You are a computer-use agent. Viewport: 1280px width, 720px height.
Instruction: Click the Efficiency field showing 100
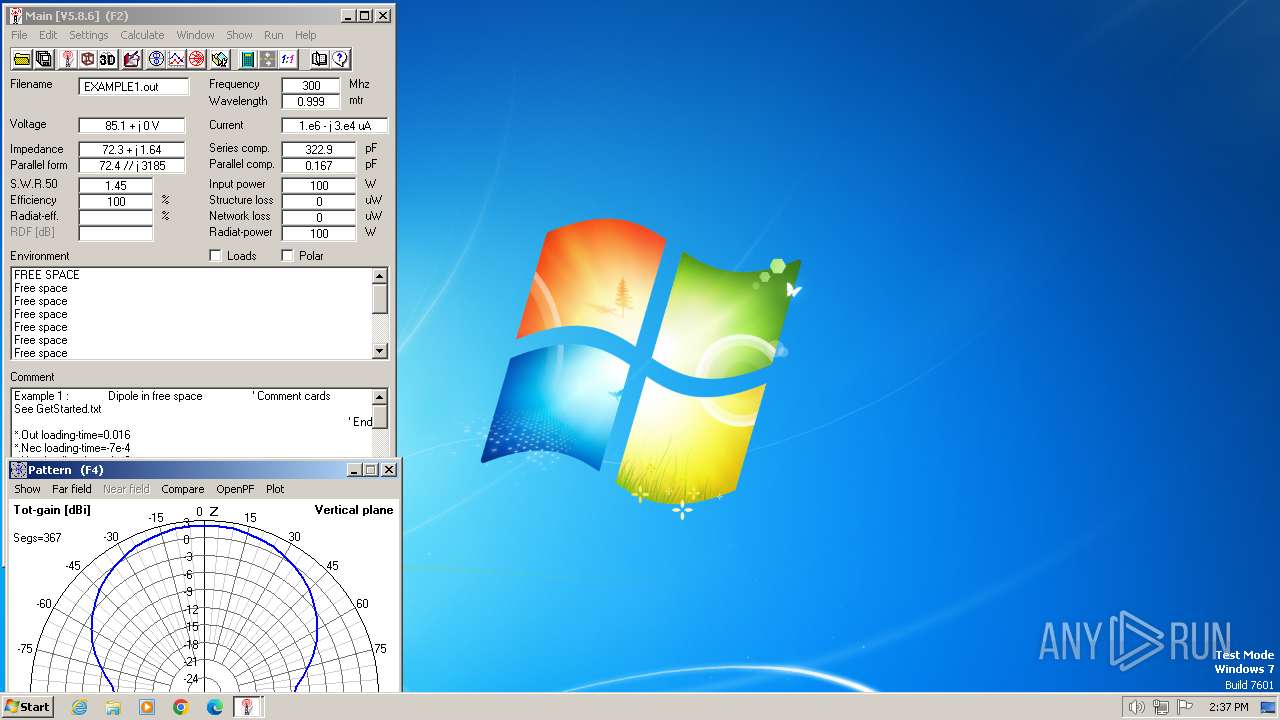pyautogui.click(x=116, y=202)
